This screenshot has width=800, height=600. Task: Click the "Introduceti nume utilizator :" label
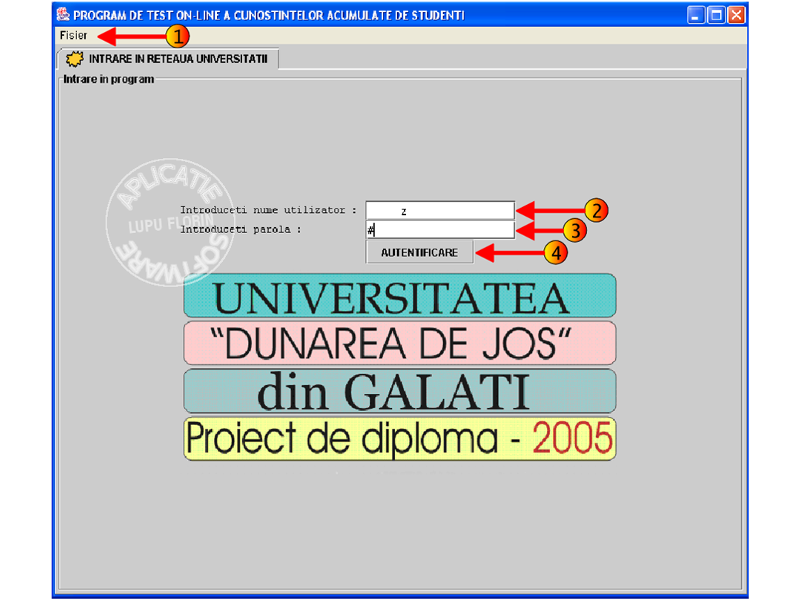point(268,210)
